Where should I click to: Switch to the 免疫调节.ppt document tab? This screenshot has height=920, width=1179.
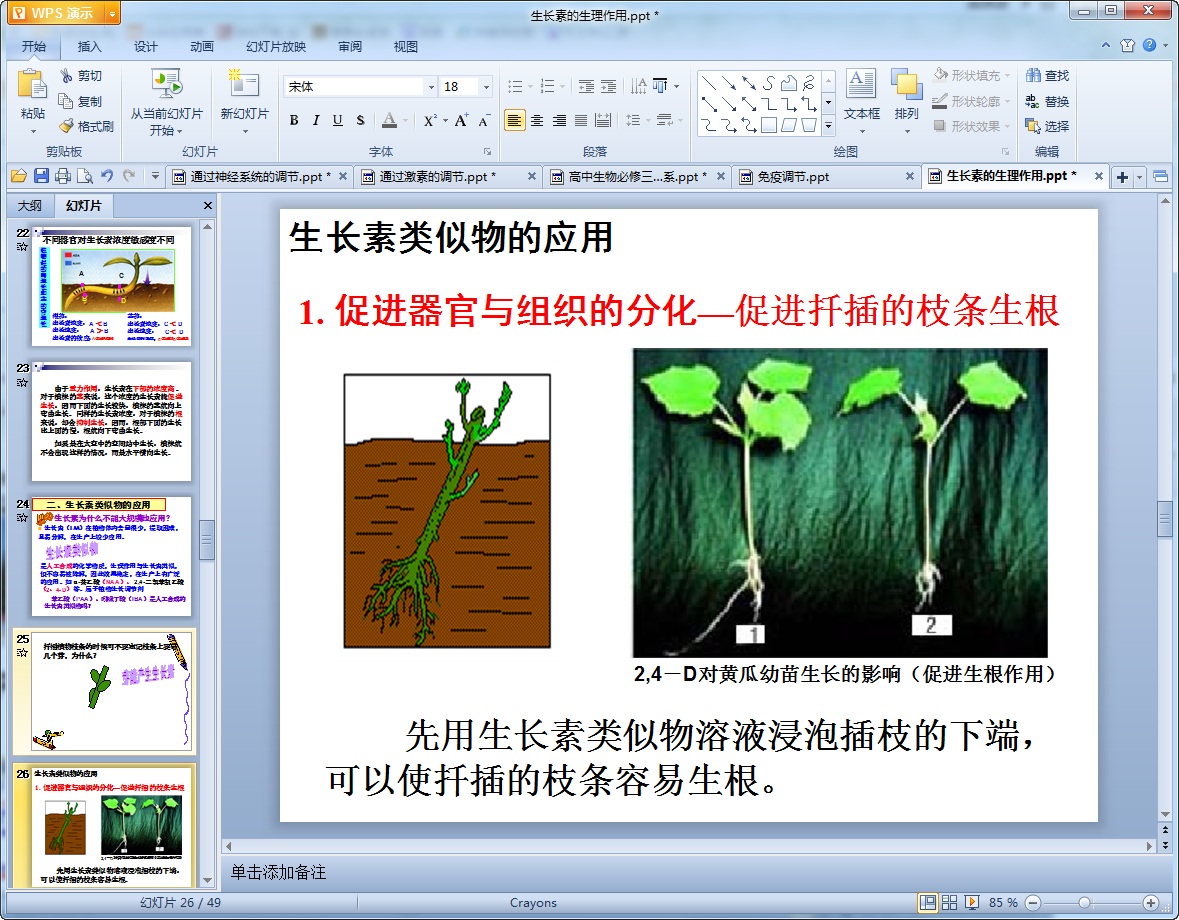[x=825, y=176]
